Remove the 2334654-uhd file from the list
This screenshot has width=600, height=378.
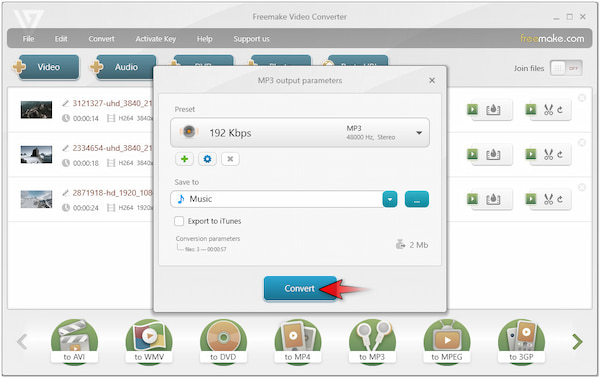click(x=582, y=143)
